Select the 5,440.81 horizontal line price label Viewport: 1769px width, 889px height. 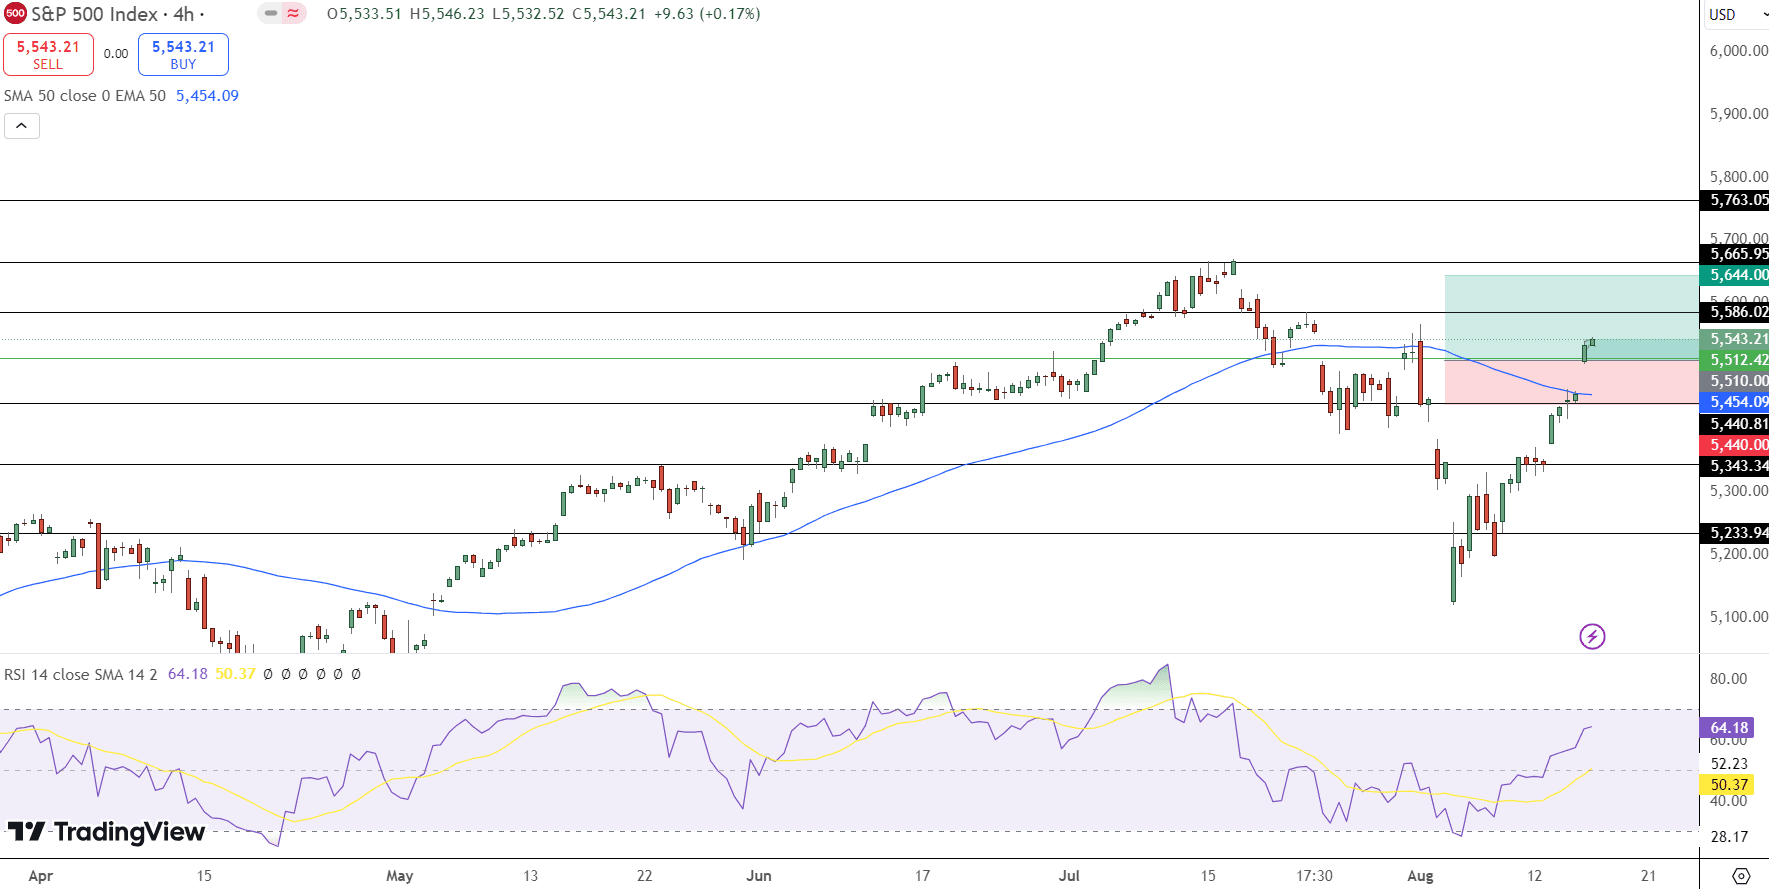(1735, 424)
